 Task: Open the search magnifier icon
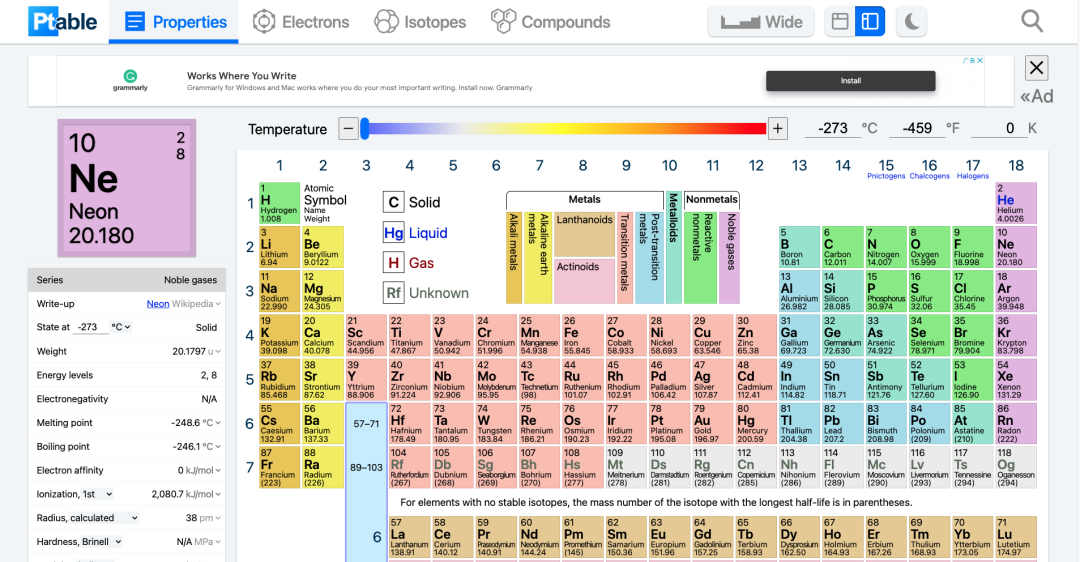click(x=1032, y=21)
